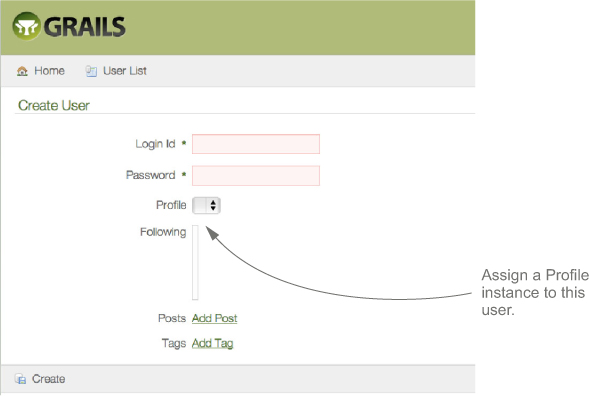Click the Following field label

pos(163,232)
